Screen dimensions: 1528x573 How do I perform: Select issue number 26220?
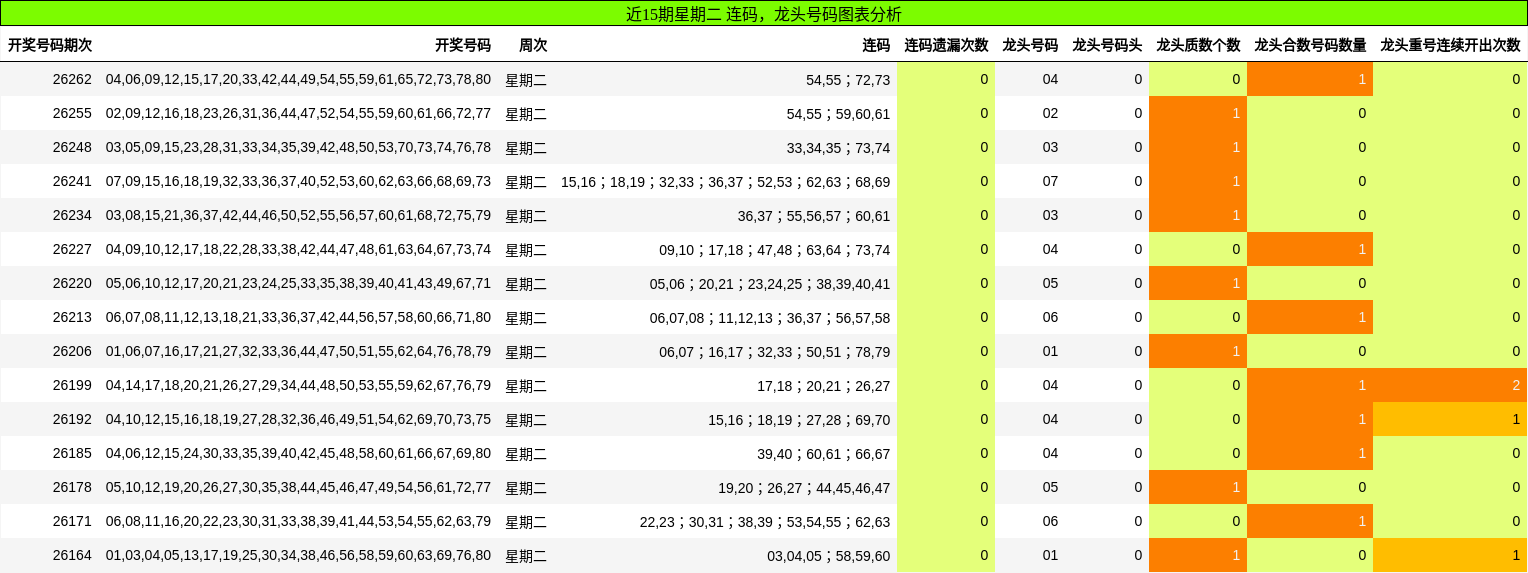point(72,283)
